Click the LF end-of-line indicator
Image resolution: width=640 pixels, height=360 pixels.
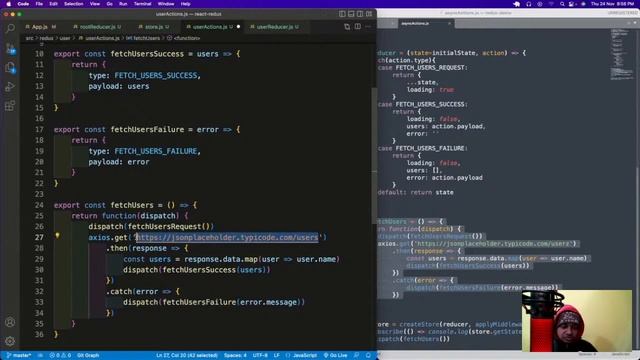pos(277,355)
